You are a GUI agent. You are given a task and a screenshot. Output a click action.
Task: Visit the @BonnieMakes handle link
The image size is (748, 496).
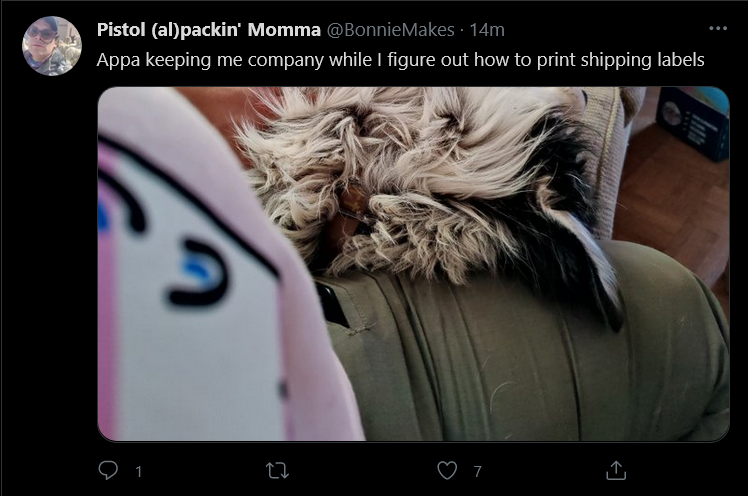click(x=390, y=30)
